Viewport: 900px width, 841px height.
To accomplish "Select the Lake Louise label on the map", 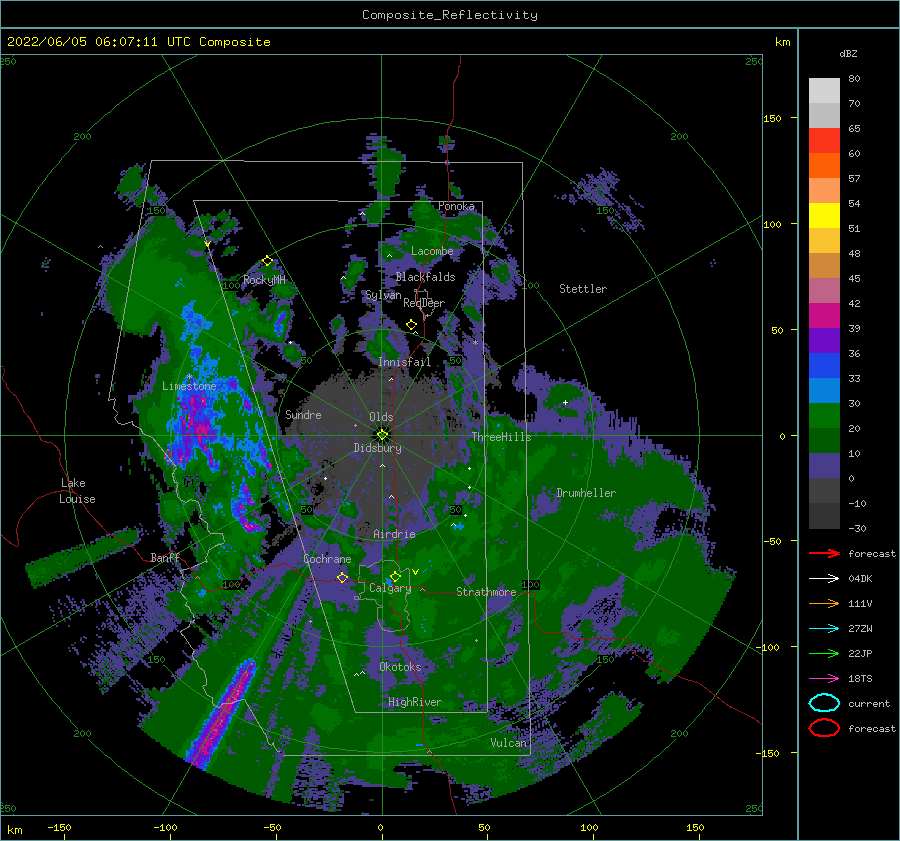I will point(77,491).
